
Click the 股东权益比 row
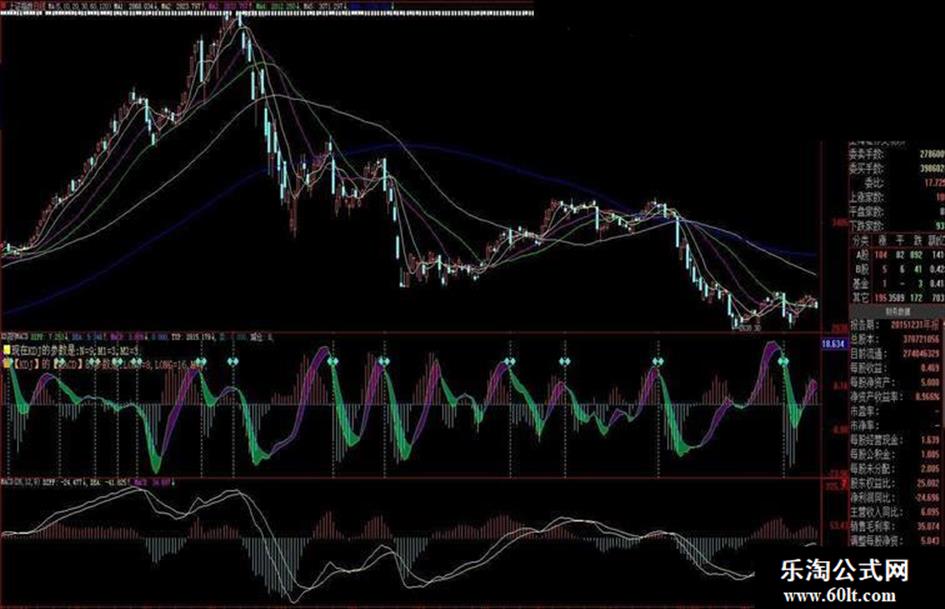[897, 483]
